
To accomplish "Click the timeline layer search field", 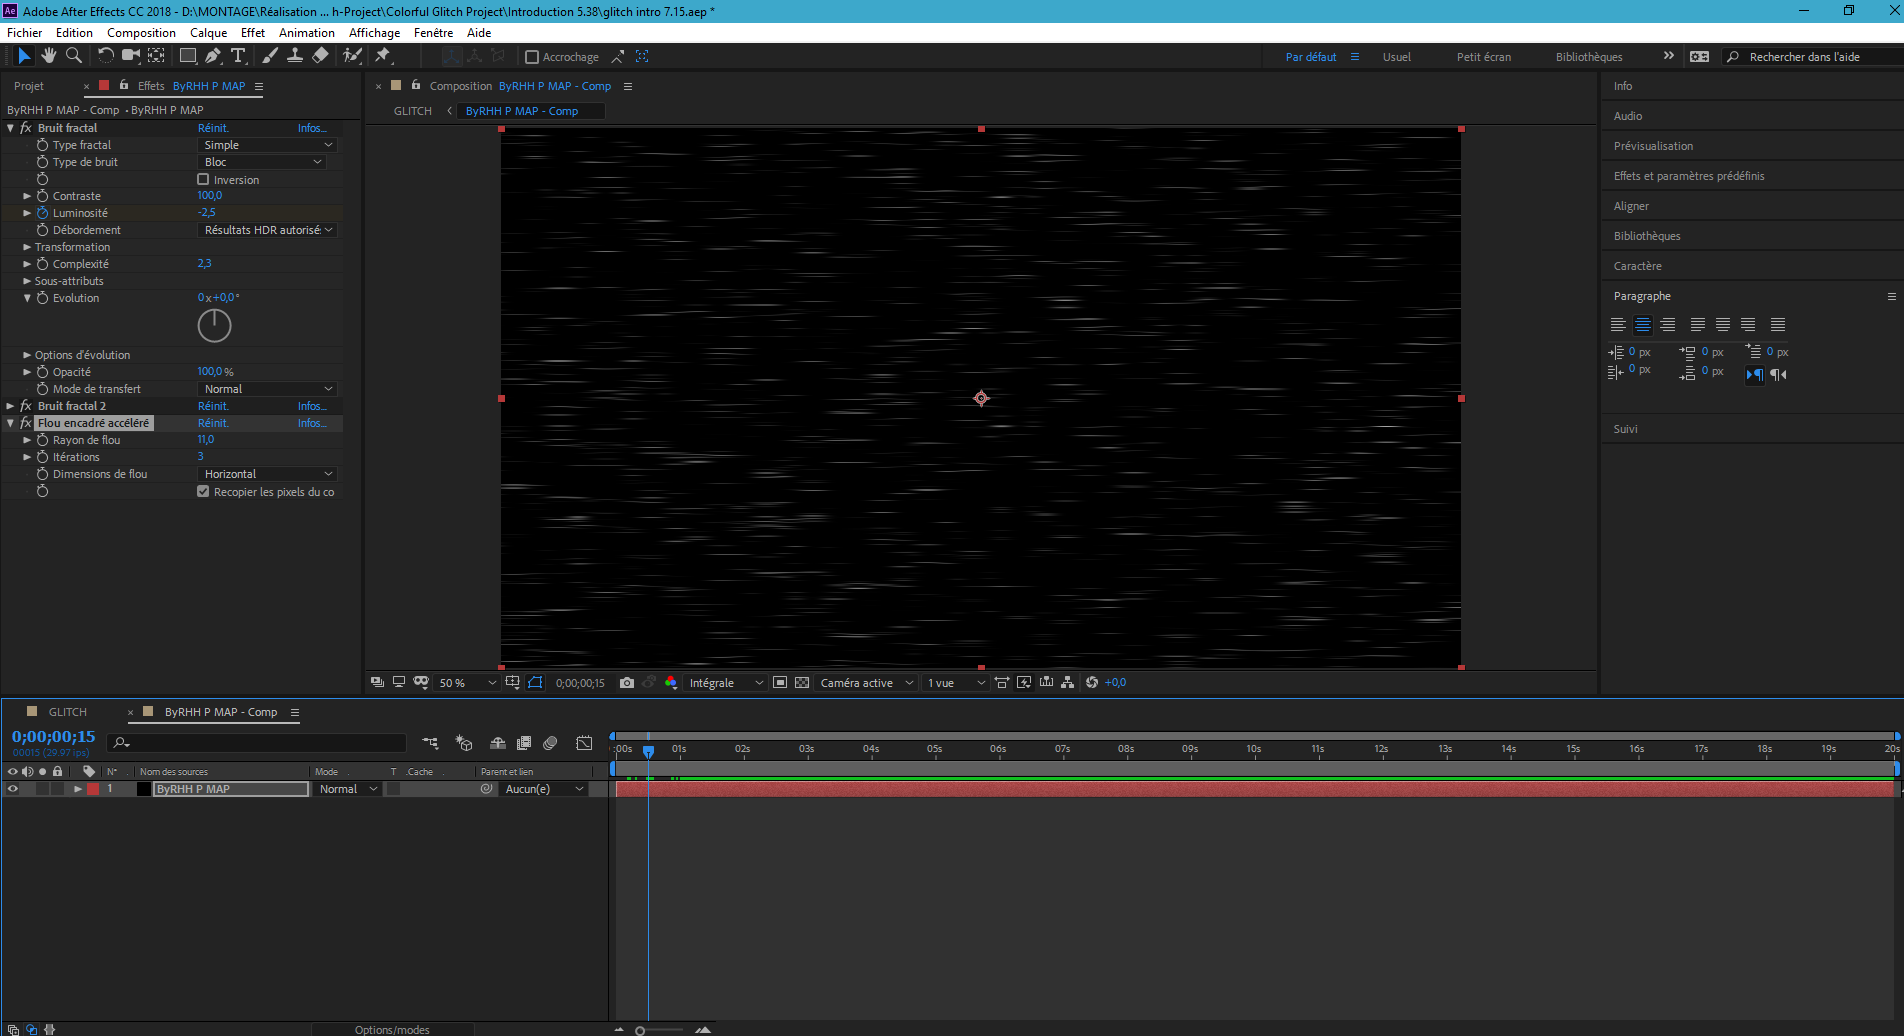I will pyautogui.click(x=258, y=743).
